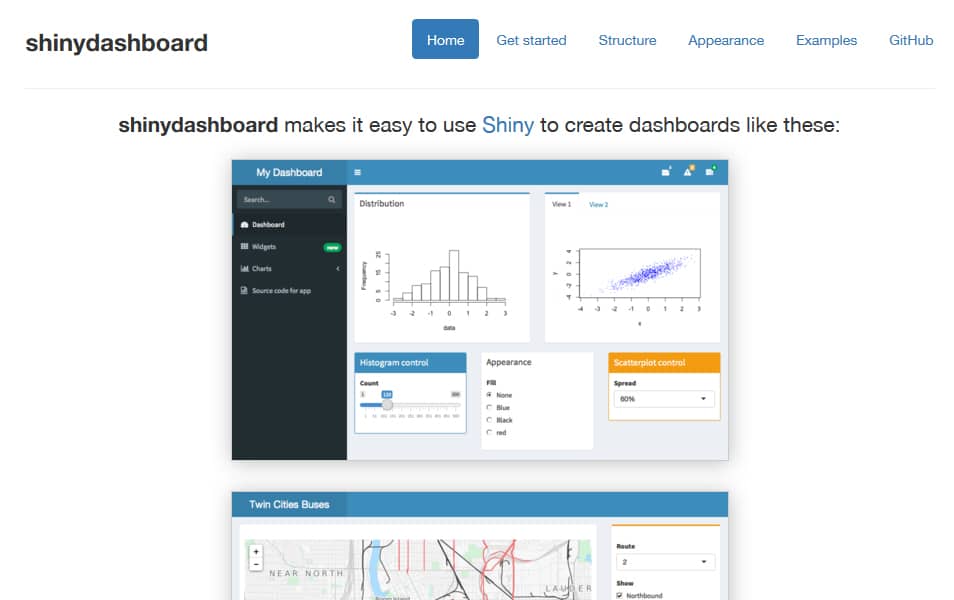
Task: Click the Count slider handle
Action: [387, 405]
